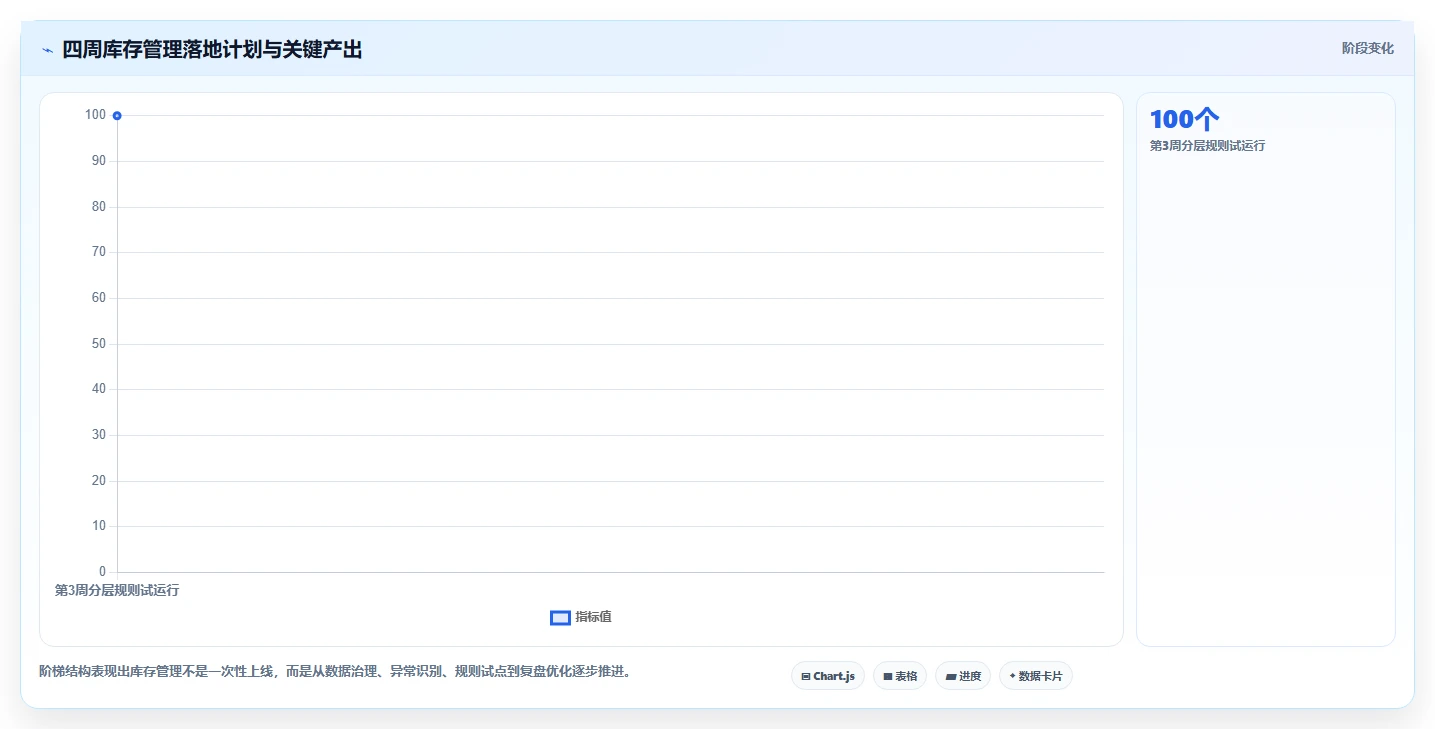Click the 100个 metric value
This screenshot has height=729, width=1435.
pyautogui.click(x=1184, y=119)
